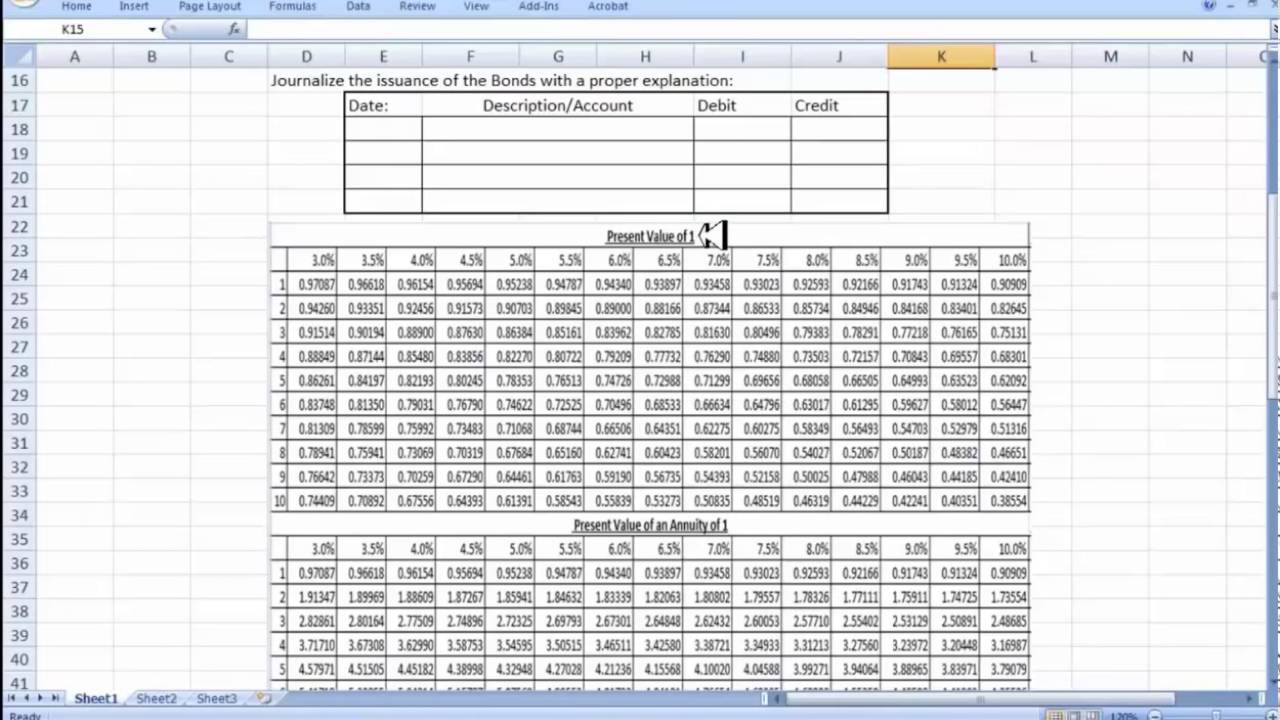Viewport: 1280px width, 720px height.
Task: Select the highlighted column K header
Action: pos(941,57)
